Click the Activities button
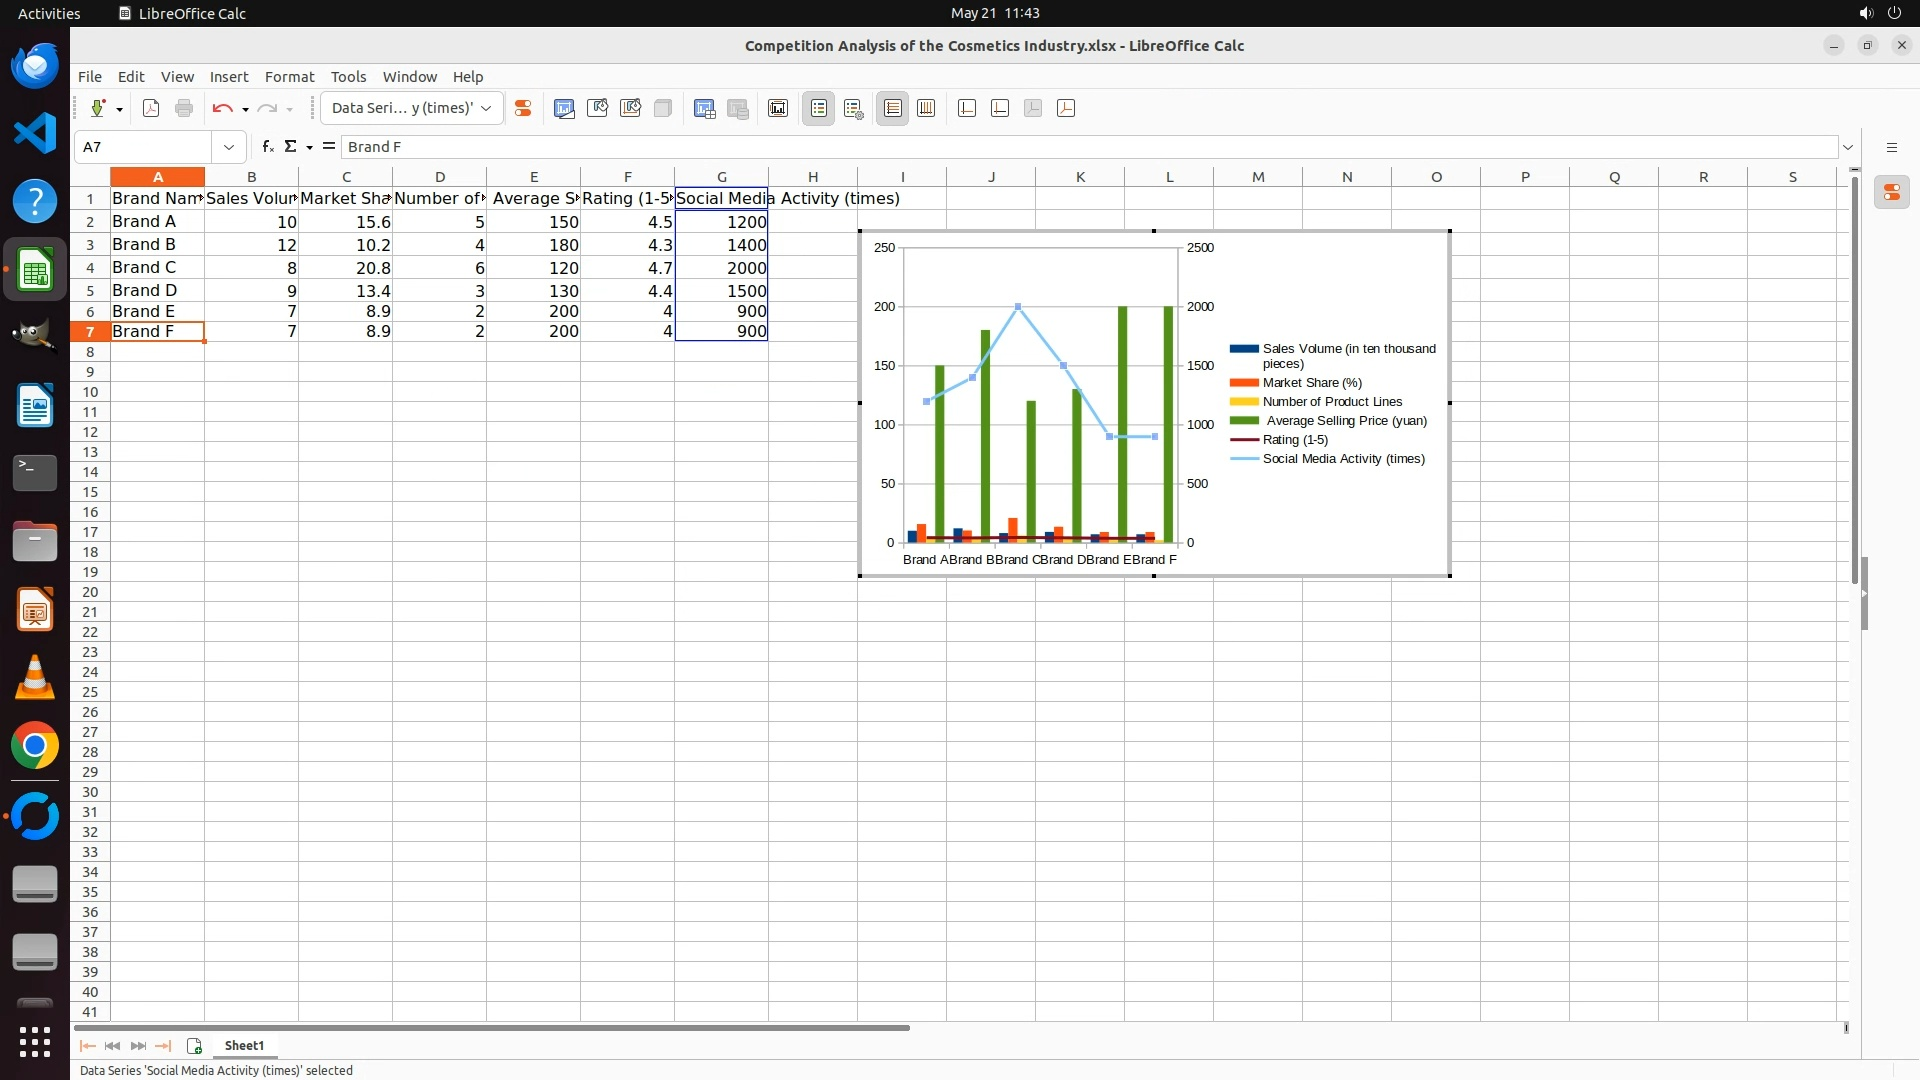 (x=49, y=13)
